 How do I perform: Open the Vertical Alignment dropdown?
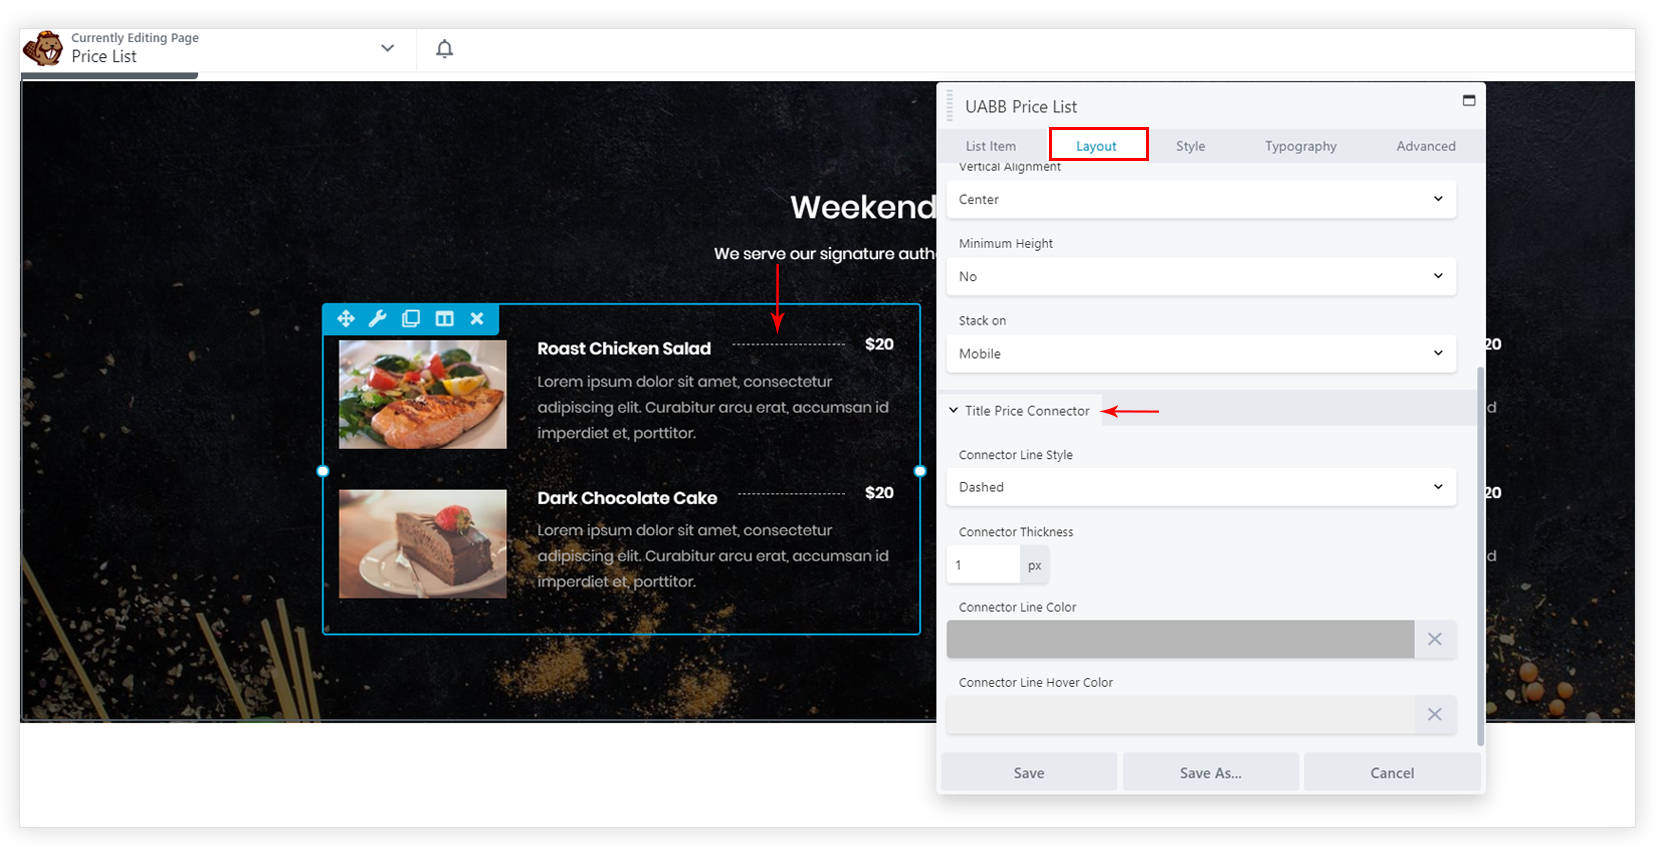click(1201, 199)
